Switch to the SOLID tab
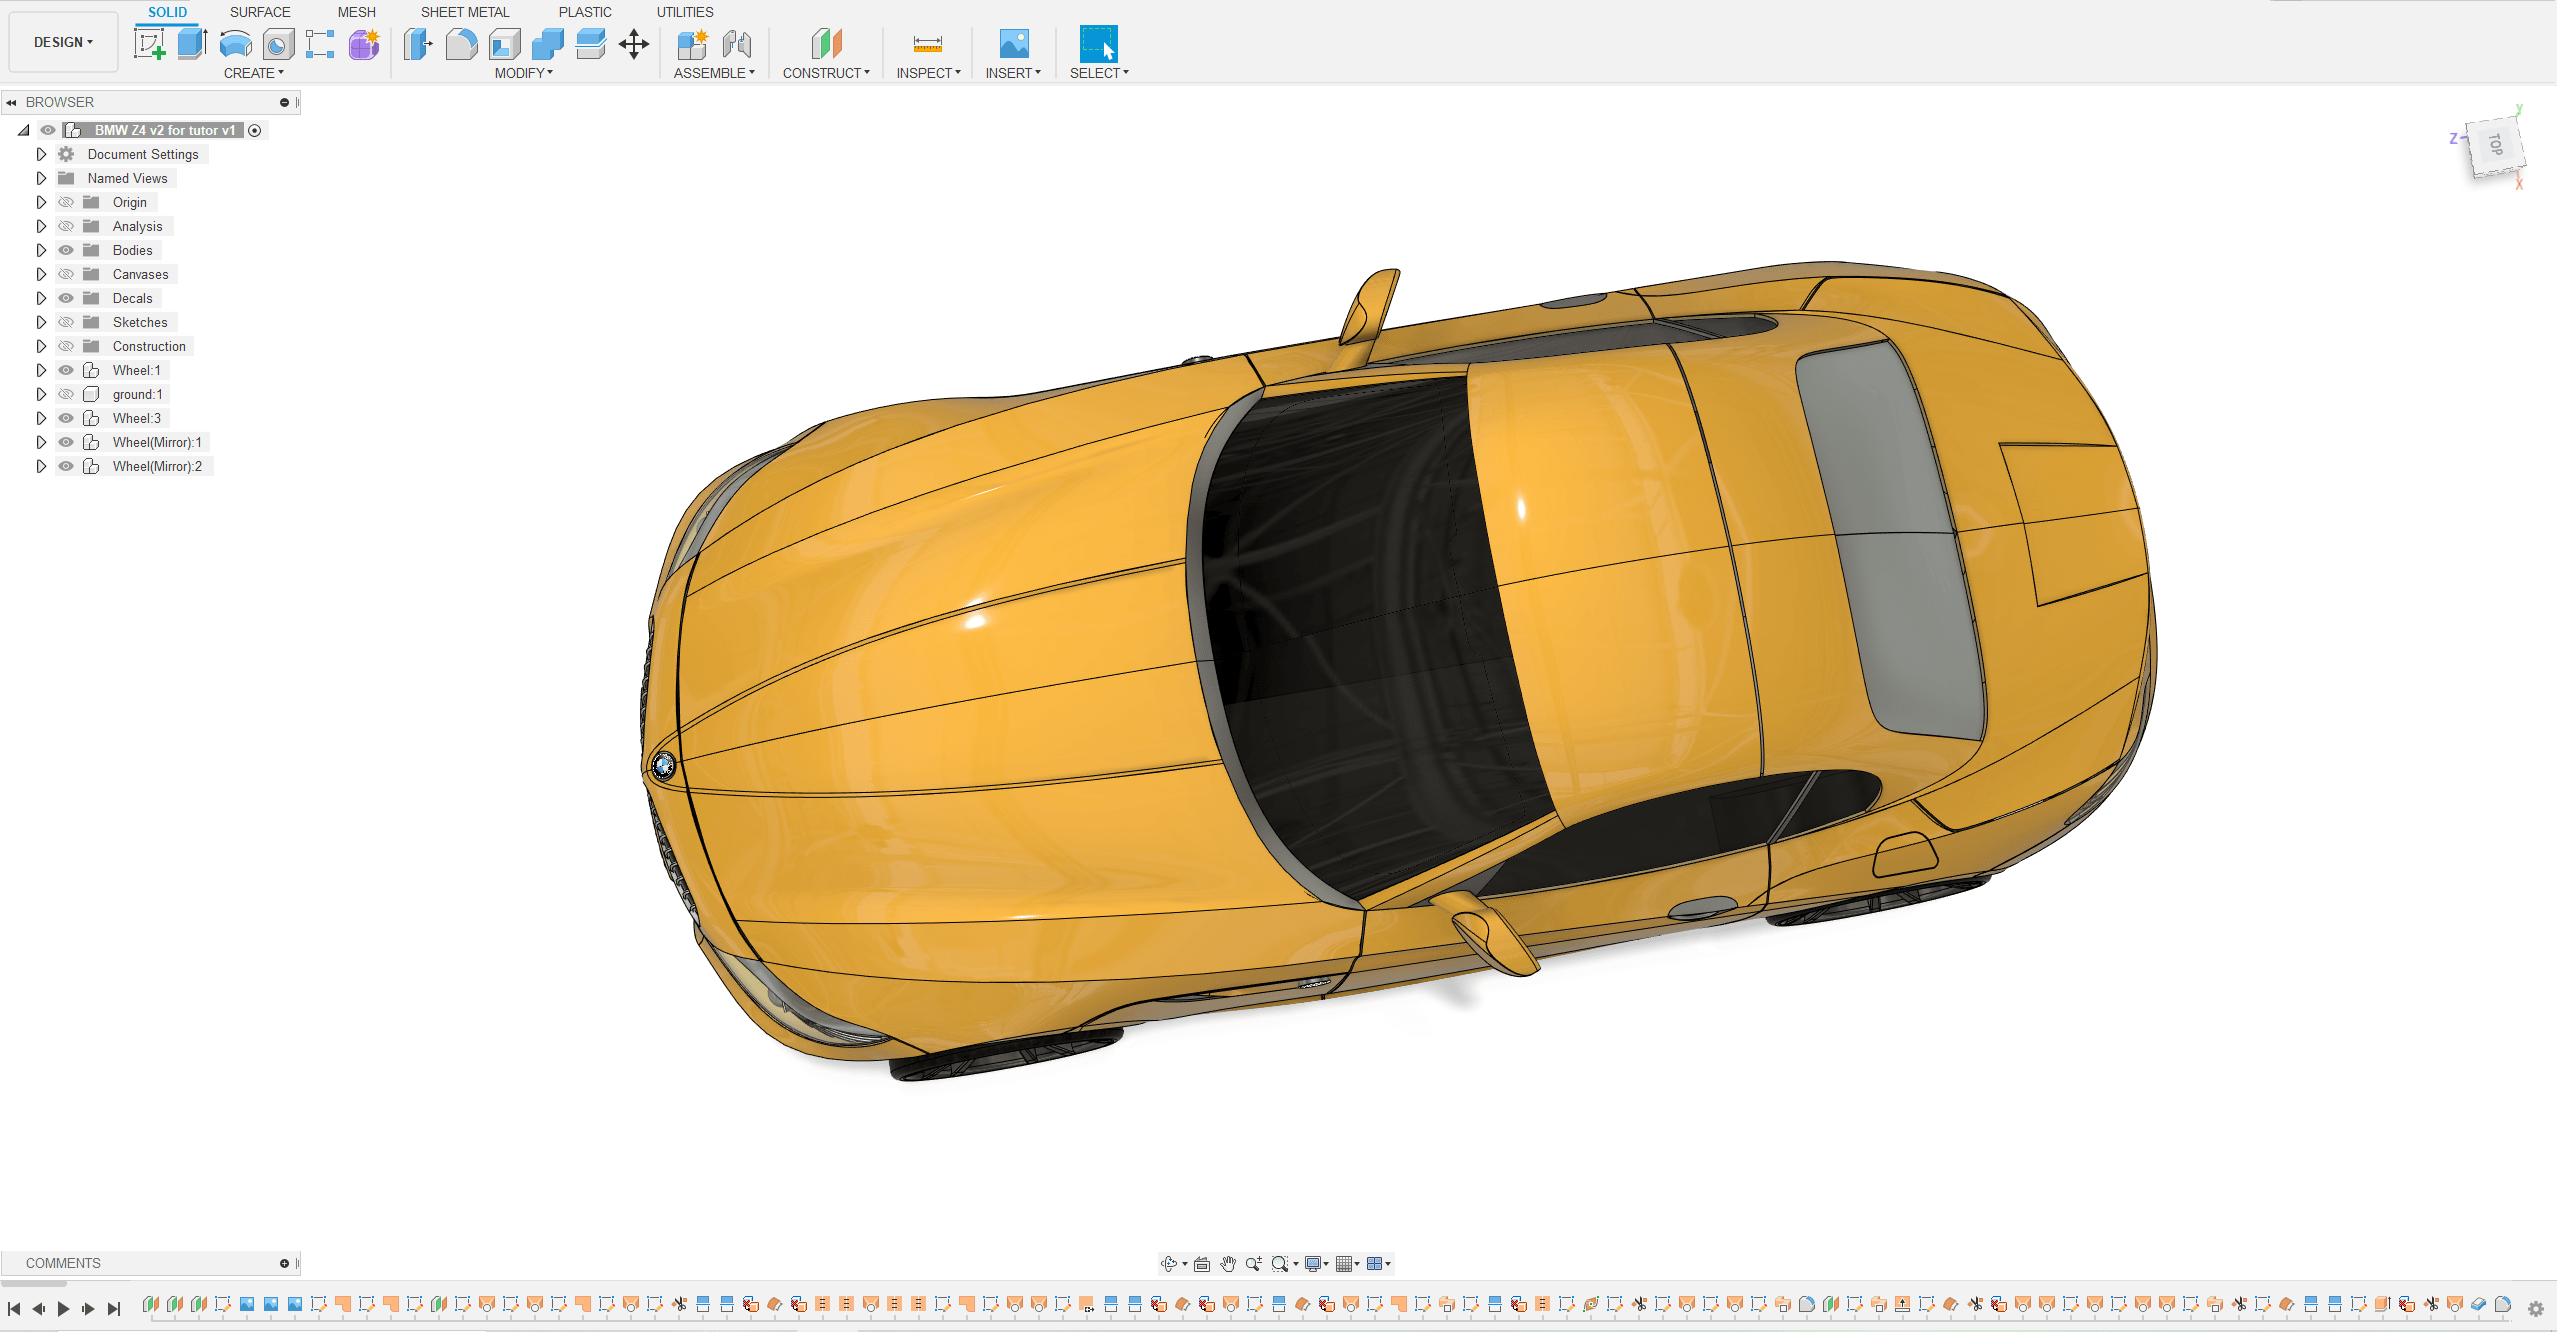 click(x=167, y=12)
